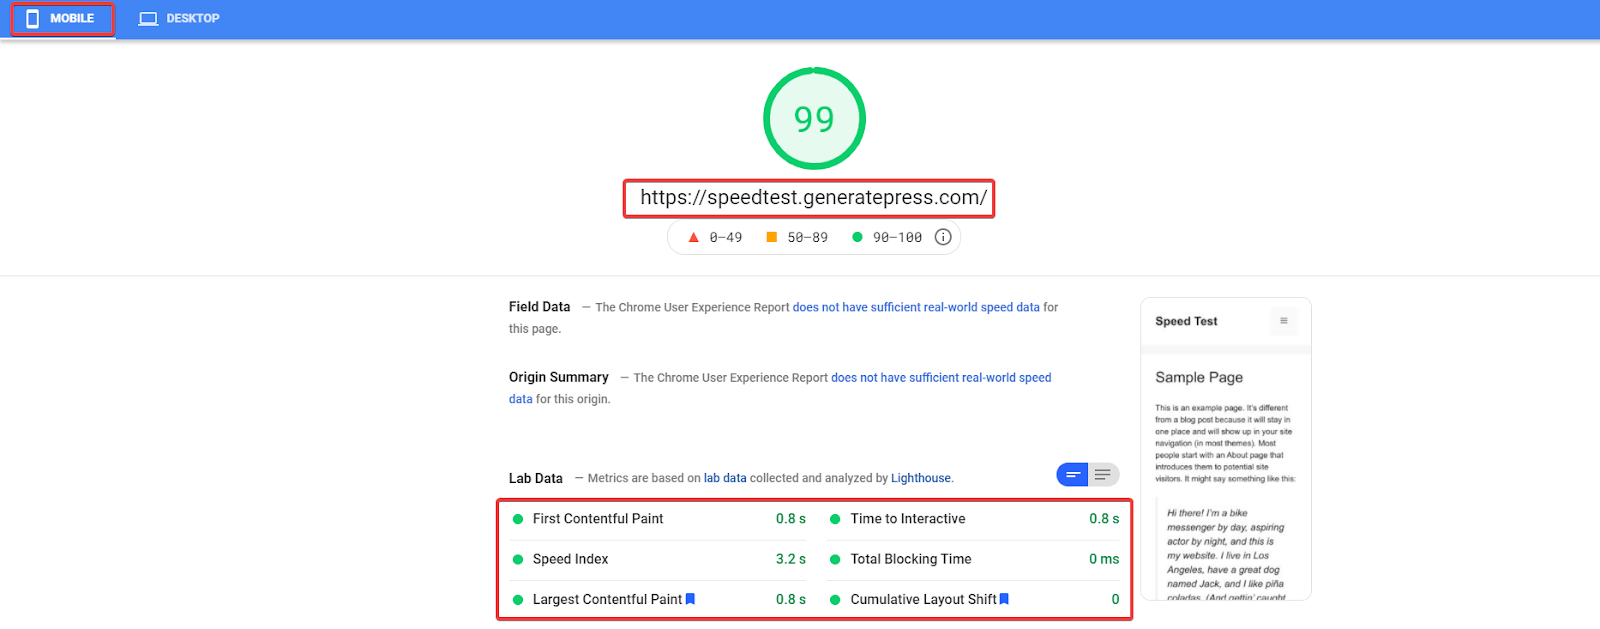Screen dimensions: 1600x629
Task: Click the performance score gauge showing 99
Action: tap(814, 119)
